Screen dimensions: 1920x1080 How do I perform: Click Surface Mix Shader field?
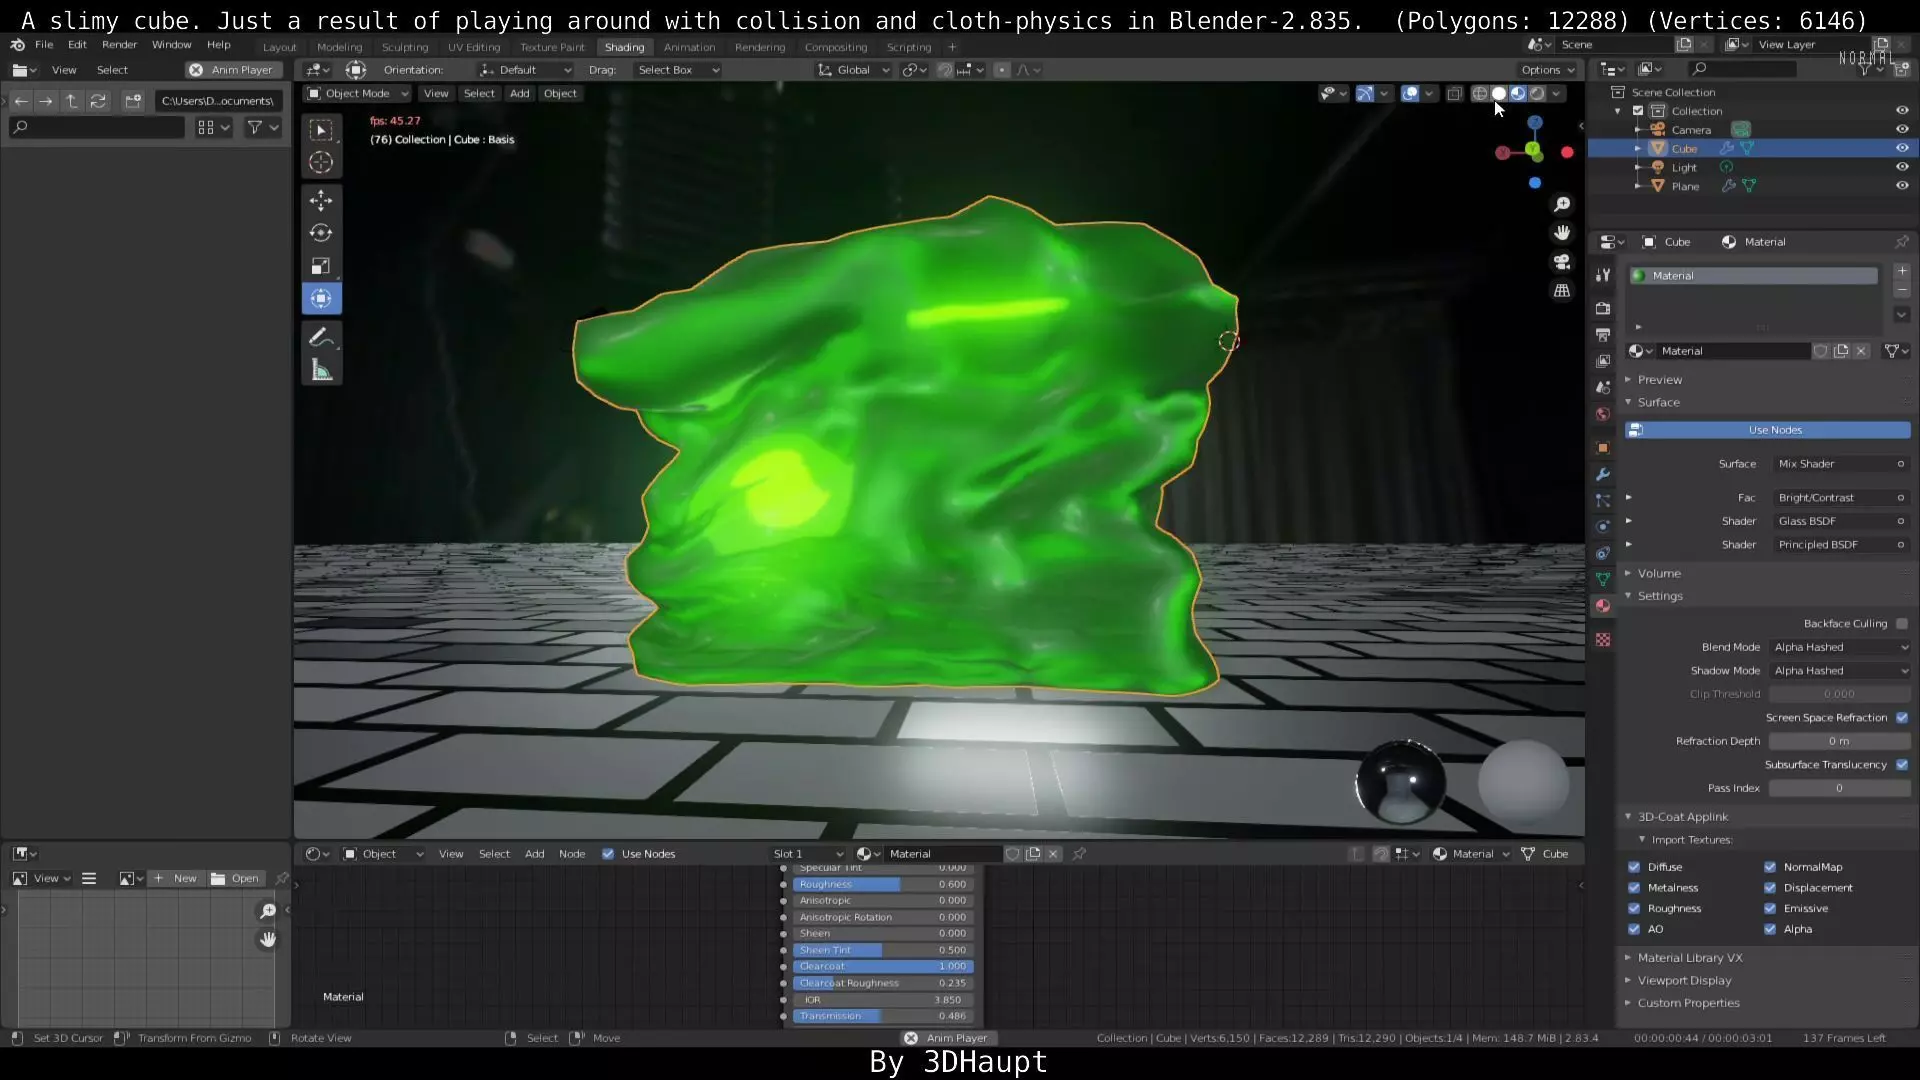(1840, 464)
